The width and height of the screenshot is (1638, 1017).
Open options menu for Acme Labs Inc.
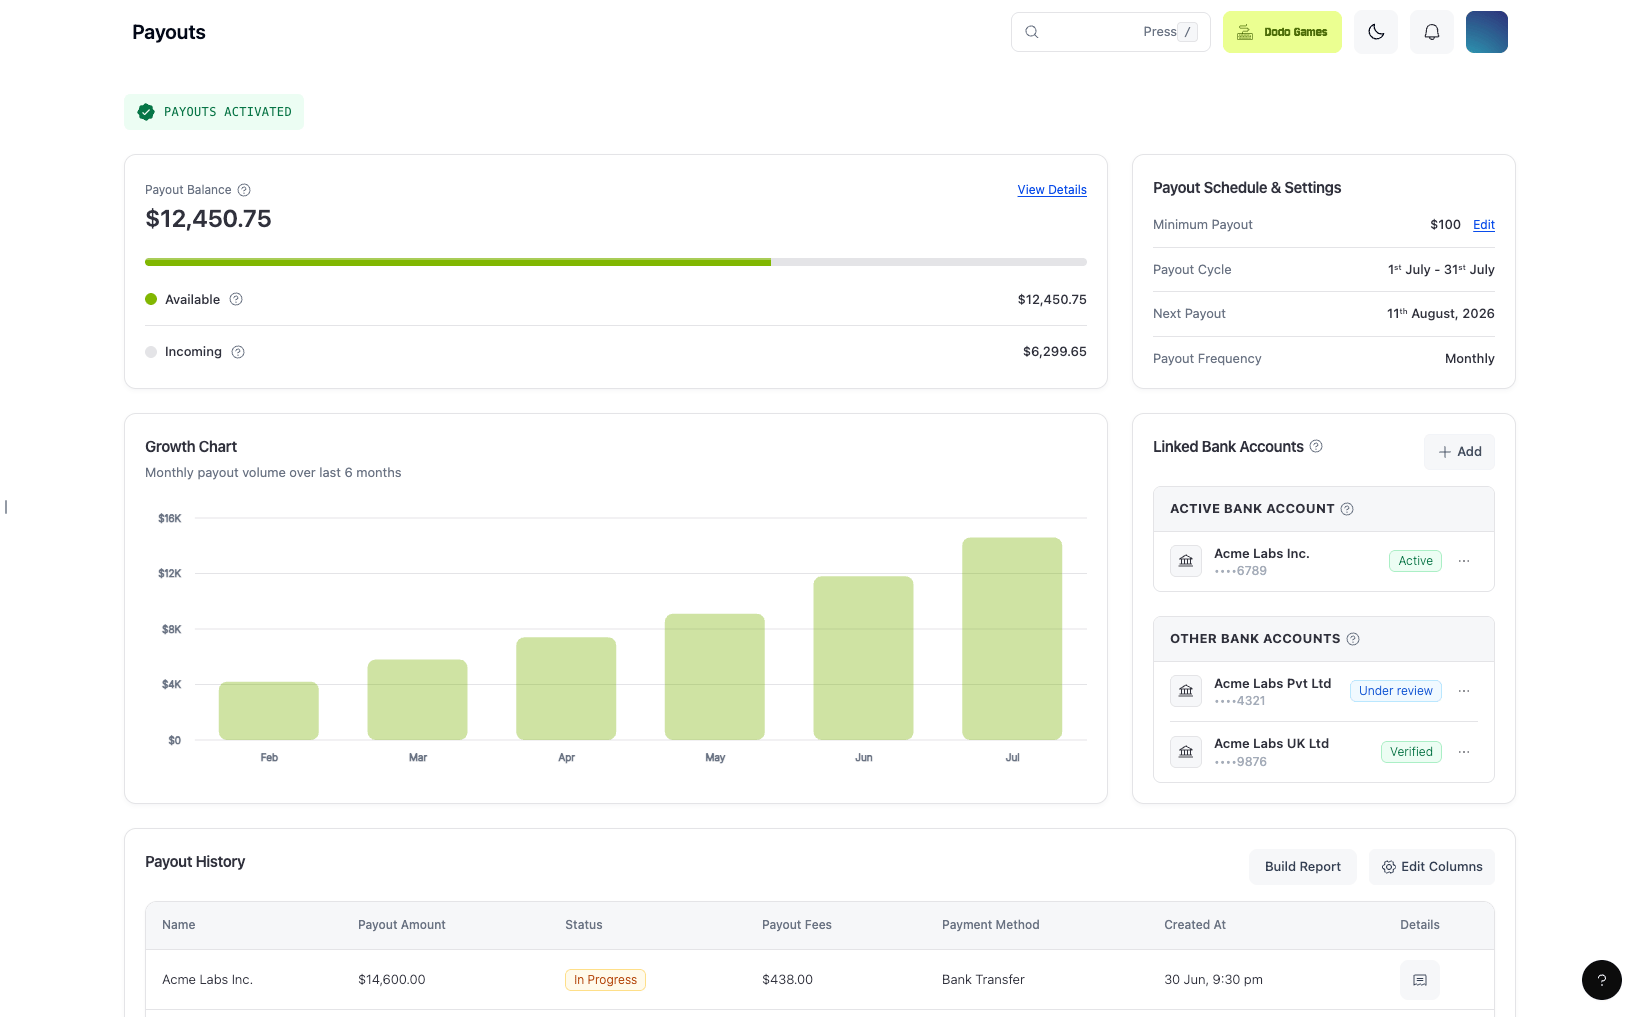click(x=1464, y=561)
